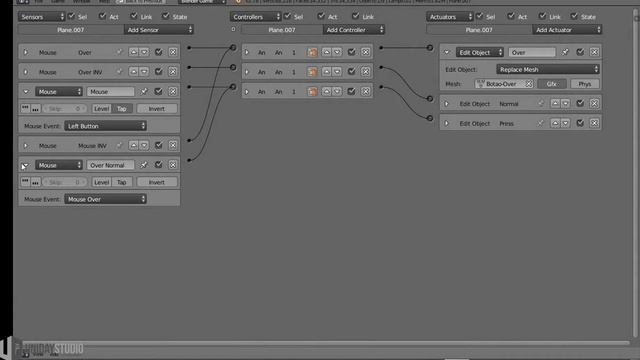Enable Level on Left Button sensor
Viewport: 640px width, 360px height.
(101, 109)
